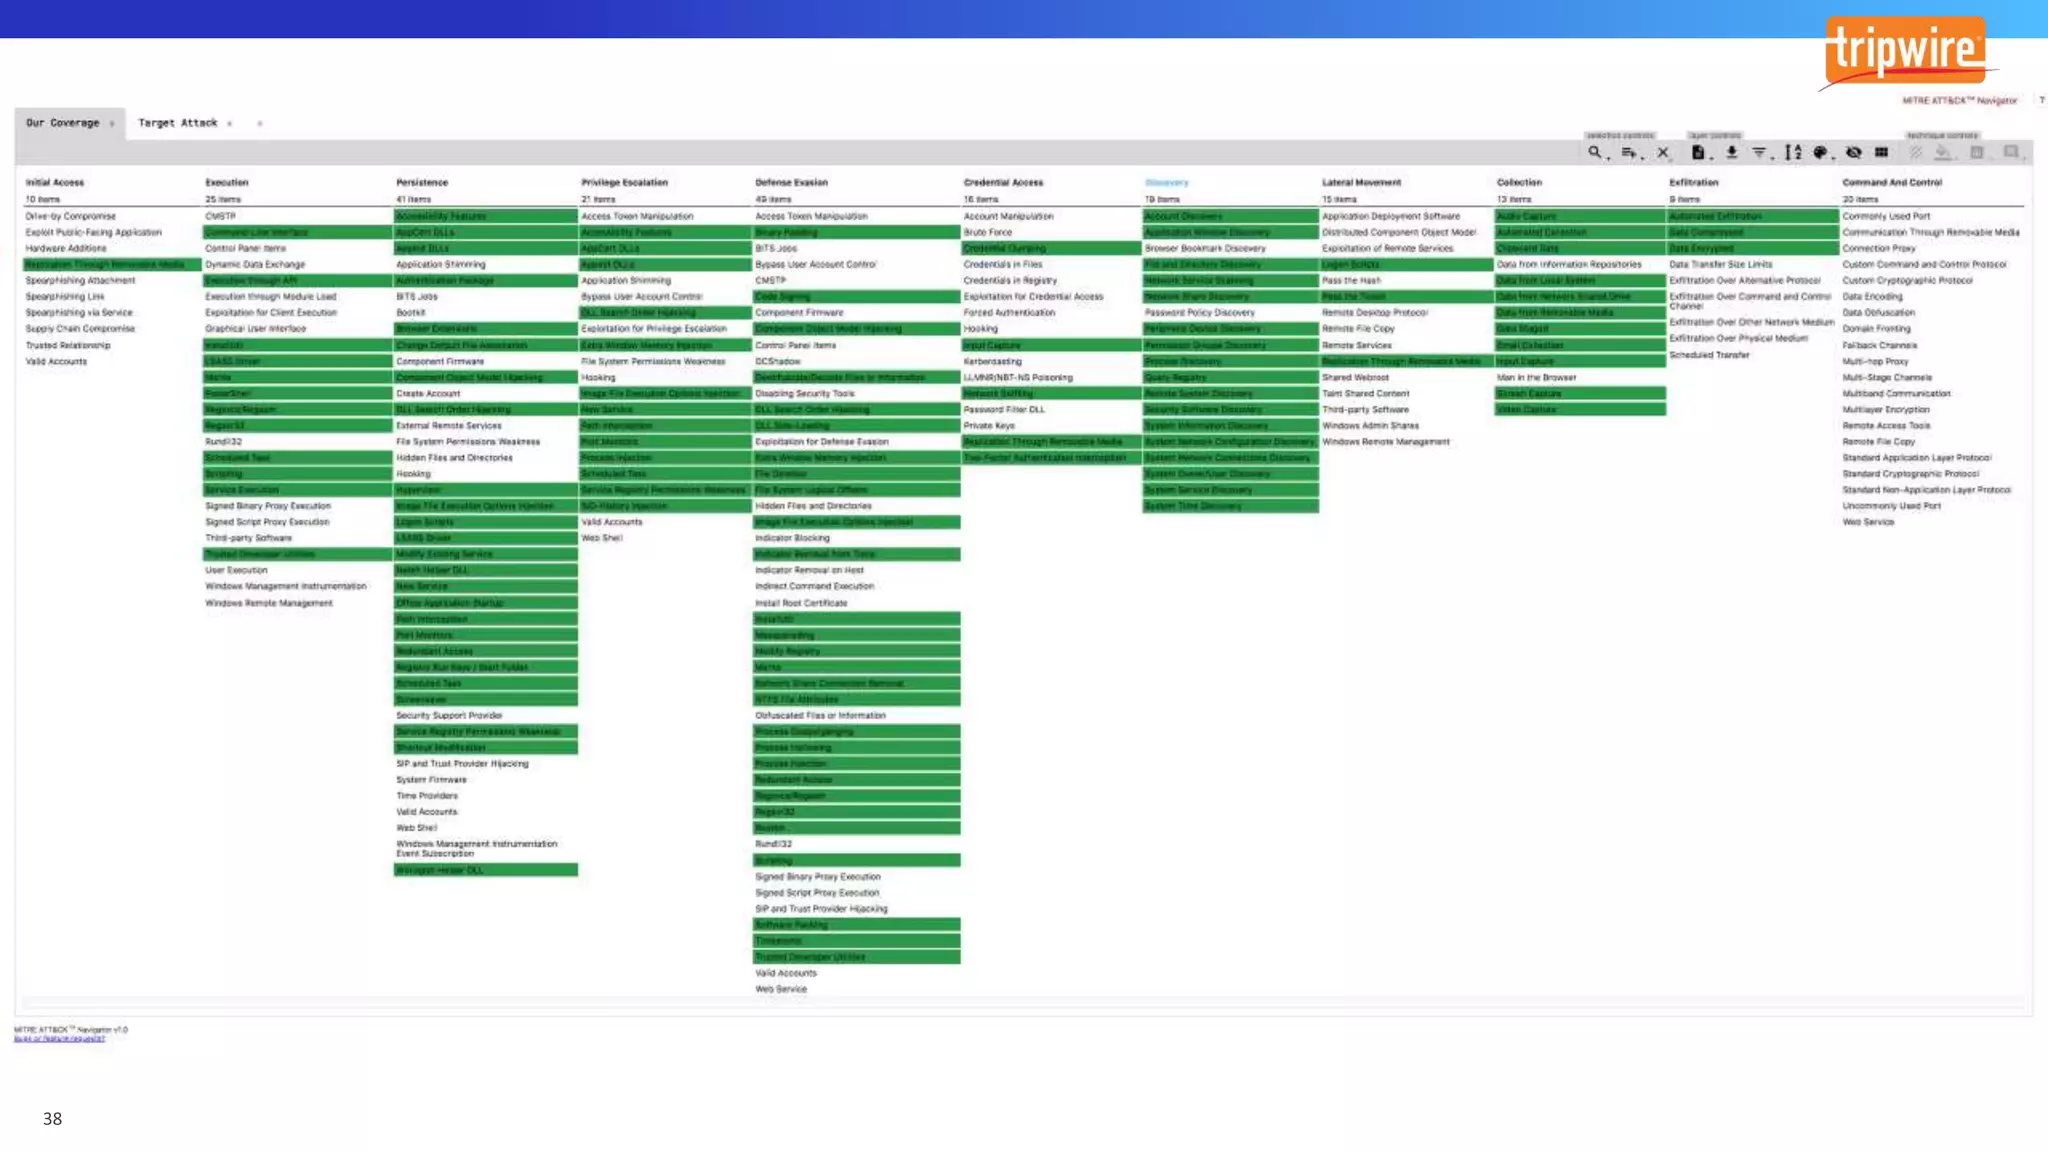2048x1152 pixels.
Task: Open the background color fill bucket dropdown
Action: [1943, 153]
